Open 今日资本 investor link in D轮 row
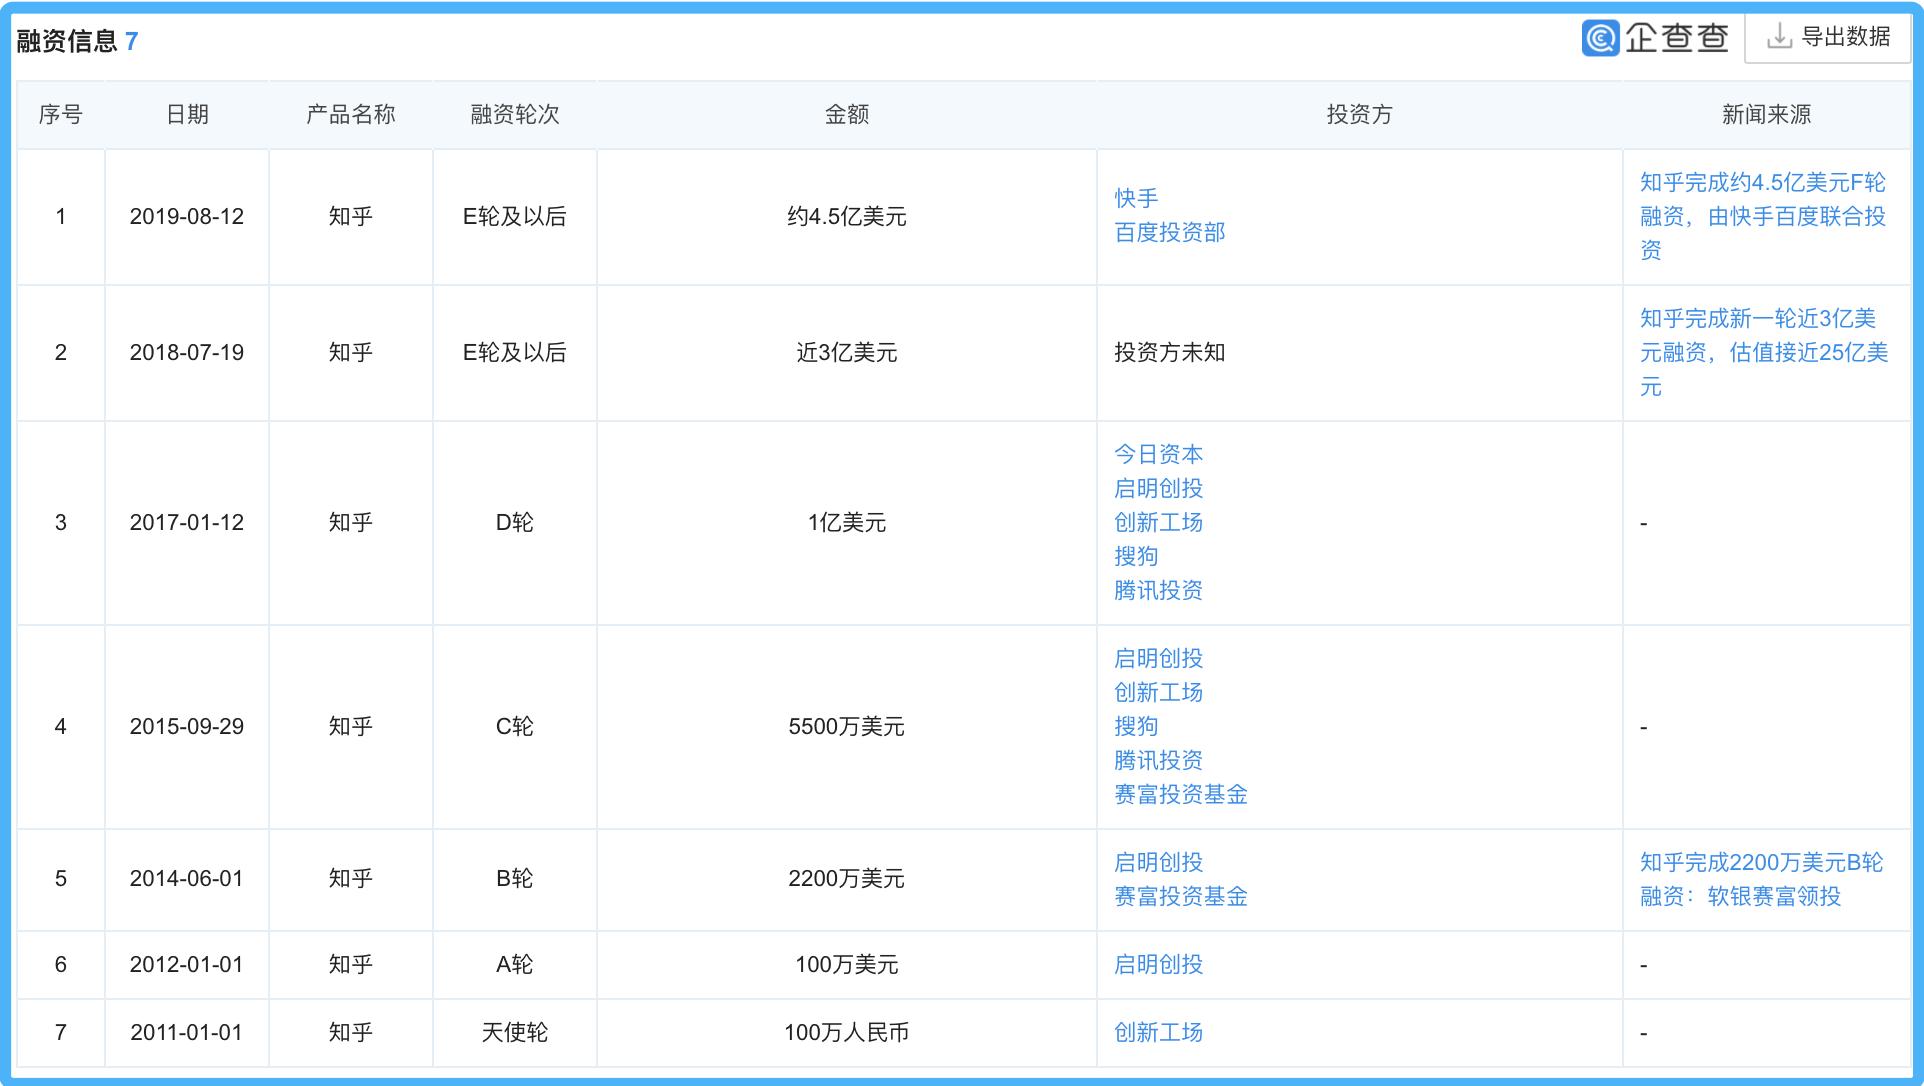Image resolution: width=1924 pixels, height=1086 pixels. click(1159, 455)
